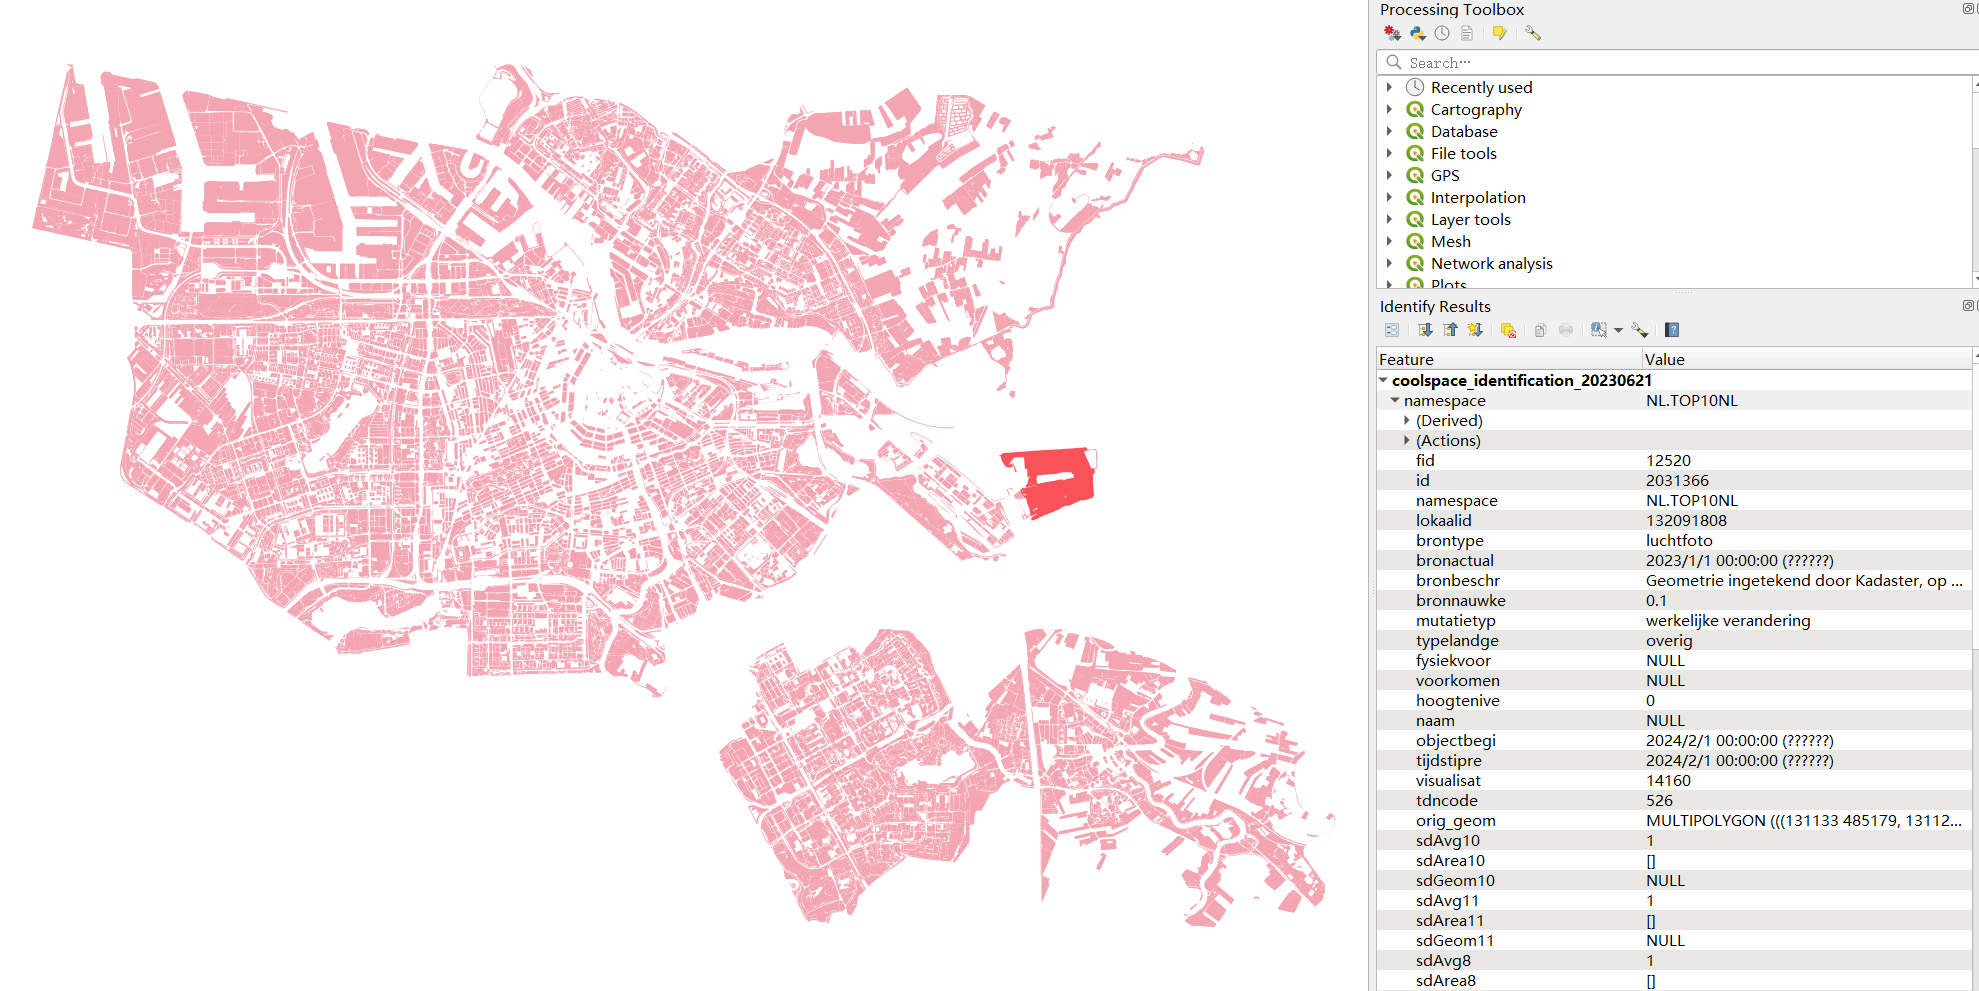The height and width of the screenshot is (991, 1979).
Task: Toggle Expand New Results by Default
Action: pos(1475,330)
